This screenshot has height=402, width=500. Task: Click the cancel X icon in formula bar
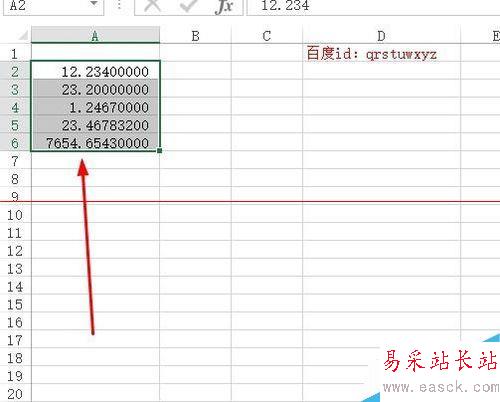(153, 6)
